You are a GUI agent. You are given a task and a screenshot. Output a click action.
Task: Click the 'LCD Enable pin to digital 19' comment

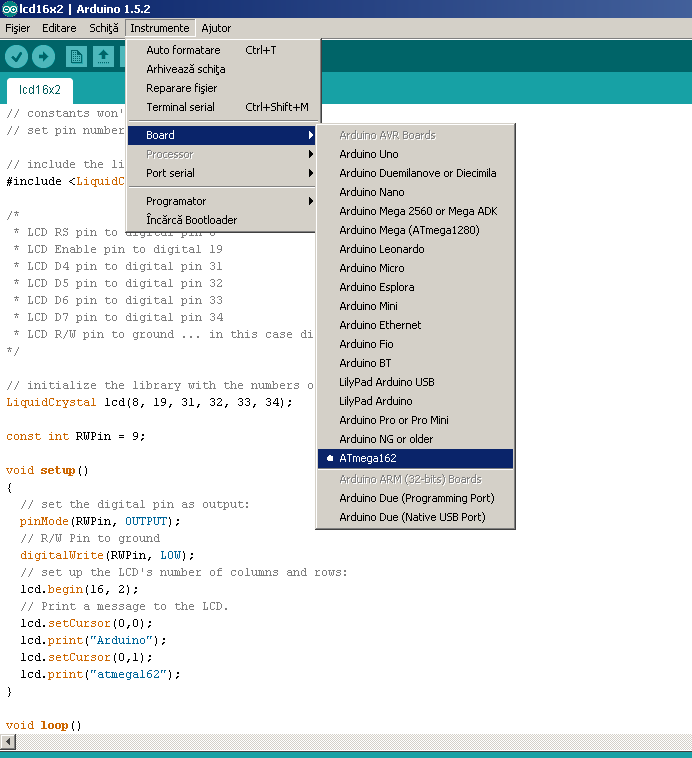click(x=118, y=249)
